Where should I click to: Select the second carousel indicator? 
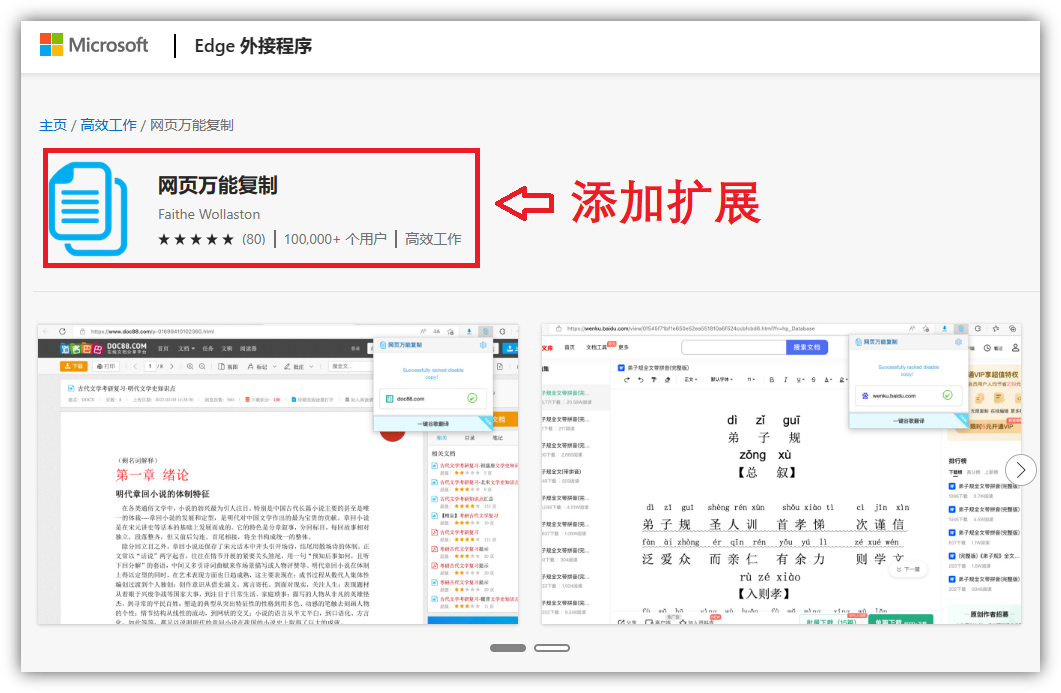coord(551,648)
